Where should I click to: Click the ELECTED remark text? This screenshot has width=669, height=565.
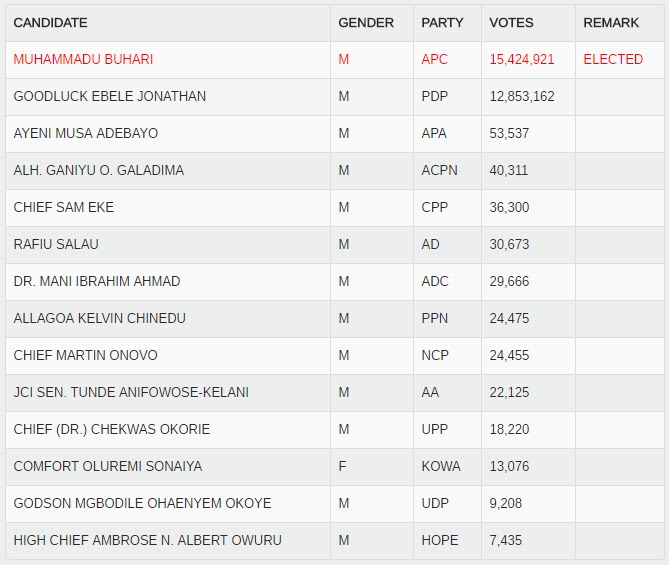coord(613,59)
